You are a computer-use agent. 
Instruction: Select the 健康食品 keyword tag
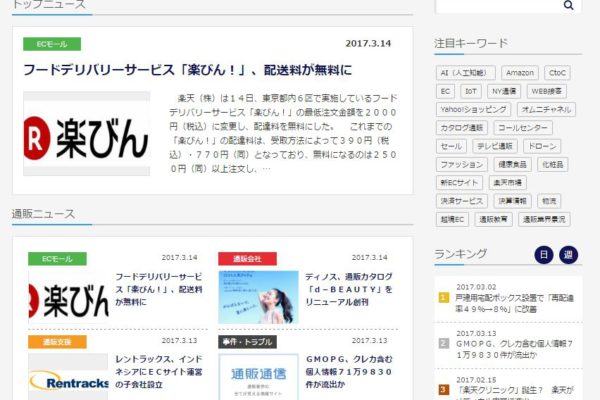pos(512,165)
